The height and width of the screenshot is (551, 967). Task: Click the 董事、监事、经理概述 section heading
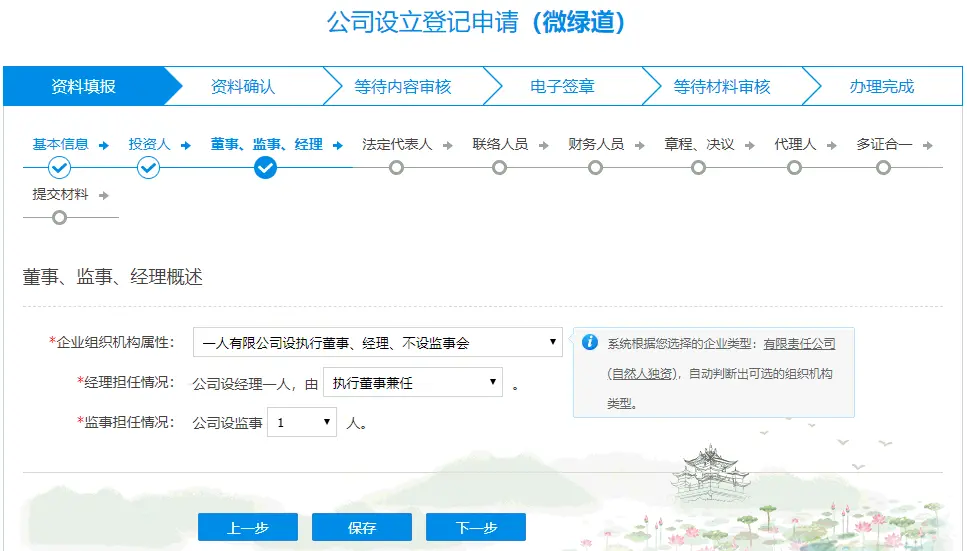(112, 277)
